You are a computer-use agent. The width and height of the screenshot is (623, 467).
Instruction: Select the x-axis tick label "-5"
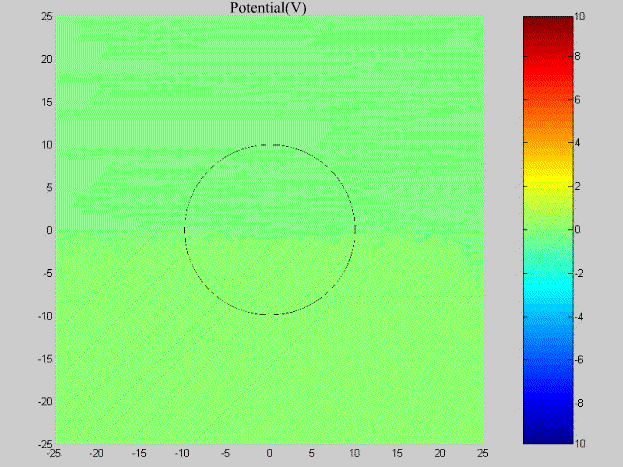tap(225, 453)
